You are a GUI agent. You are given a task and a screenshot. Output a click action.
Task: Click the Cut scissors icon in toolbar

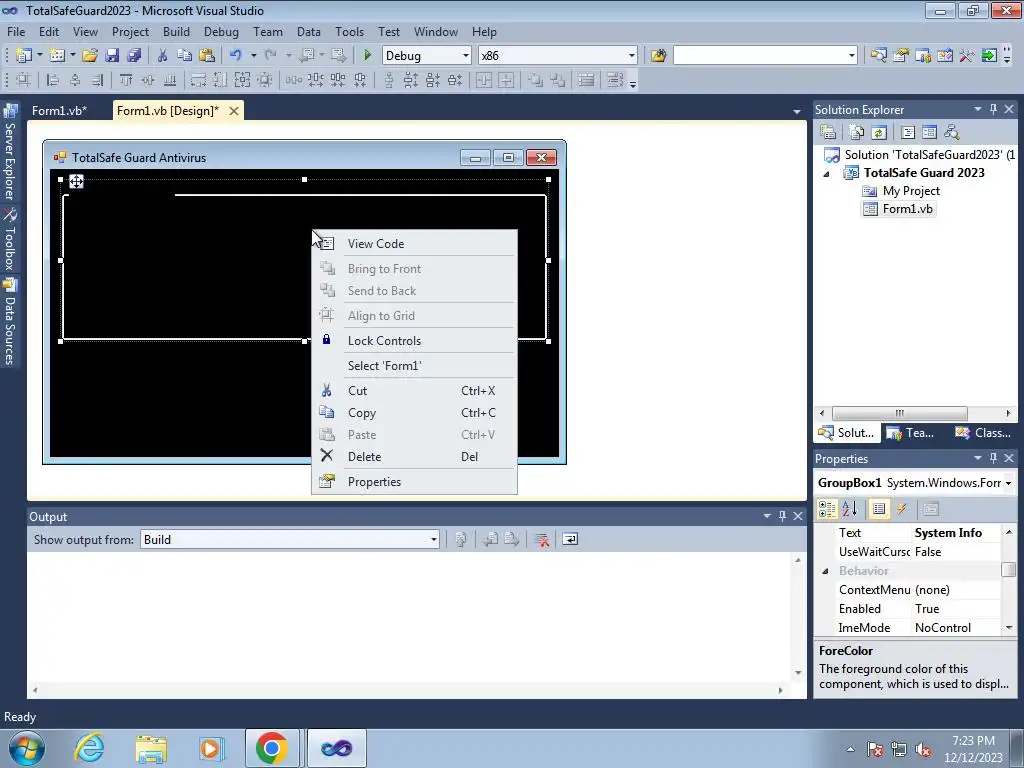click(x=162, y=56)
